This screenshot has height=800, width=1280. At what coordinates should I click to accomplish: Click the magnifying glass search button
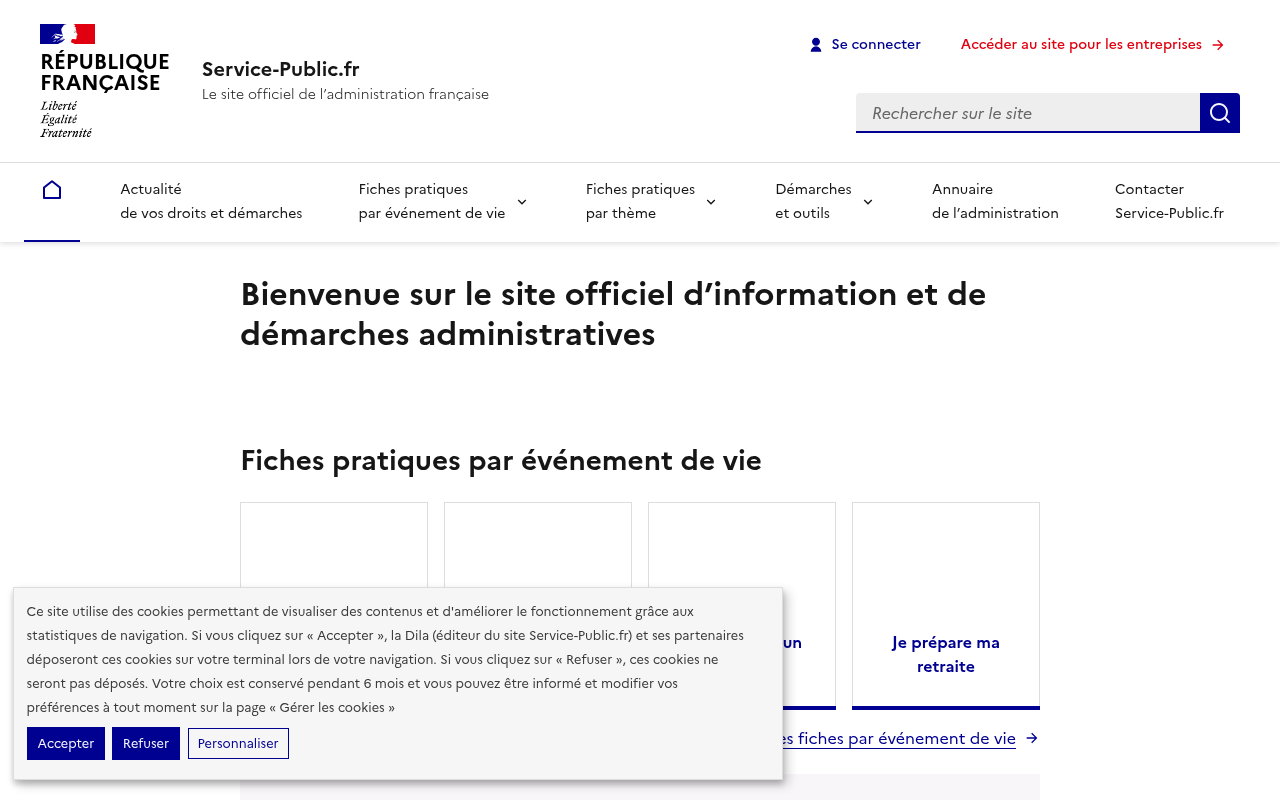1220,113
